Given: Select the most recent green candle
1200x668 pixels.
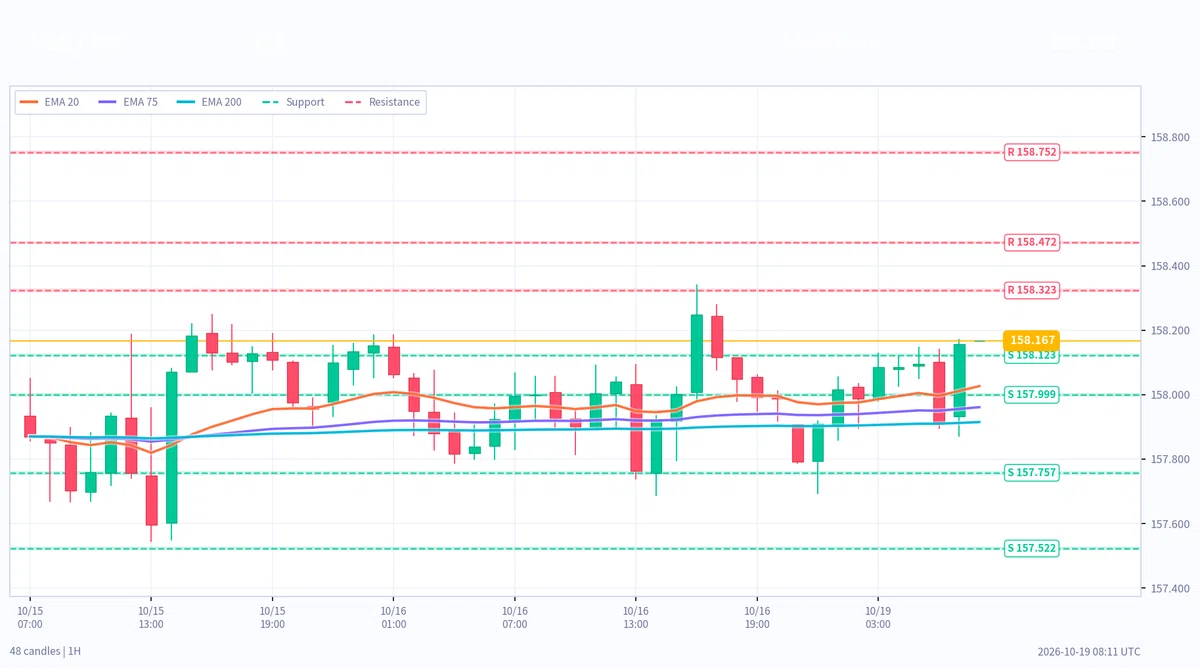Looking at the screenshot, I should (x=959, y=380).
